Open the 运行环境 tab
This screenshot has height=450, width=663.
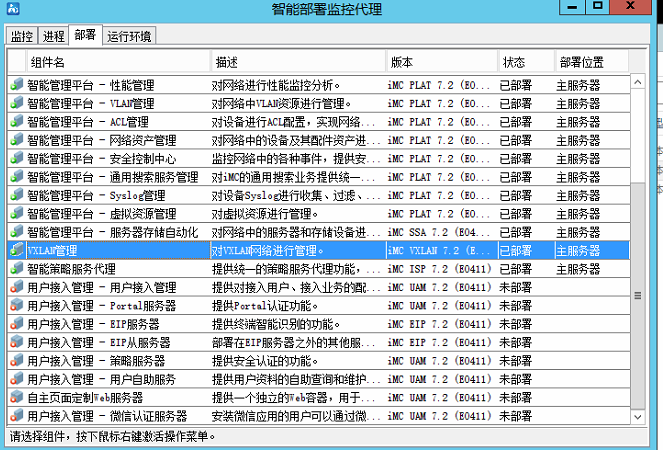click(x=129, y=36)
